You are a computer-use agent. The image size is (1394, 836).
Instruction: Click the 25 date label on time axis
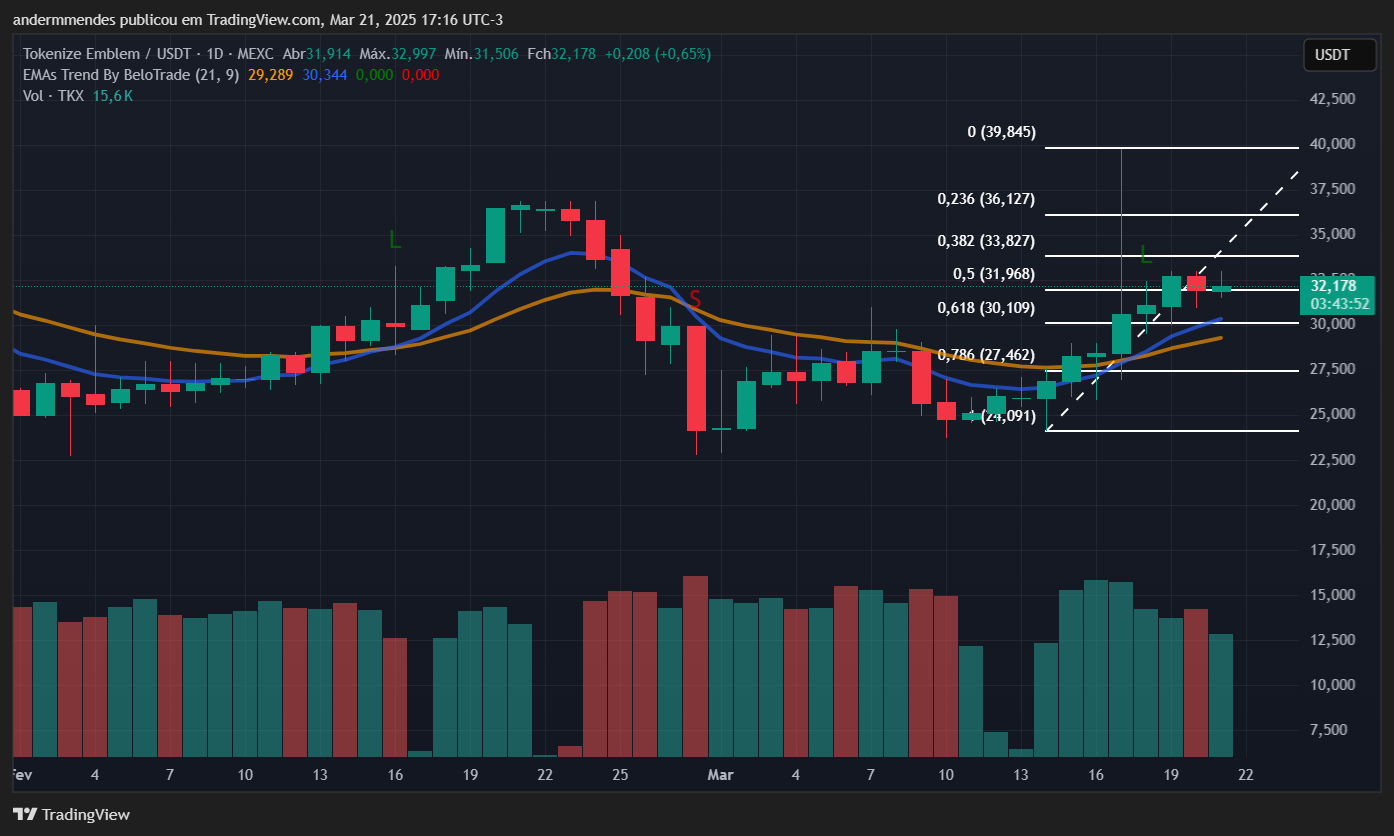pos(620,775)
